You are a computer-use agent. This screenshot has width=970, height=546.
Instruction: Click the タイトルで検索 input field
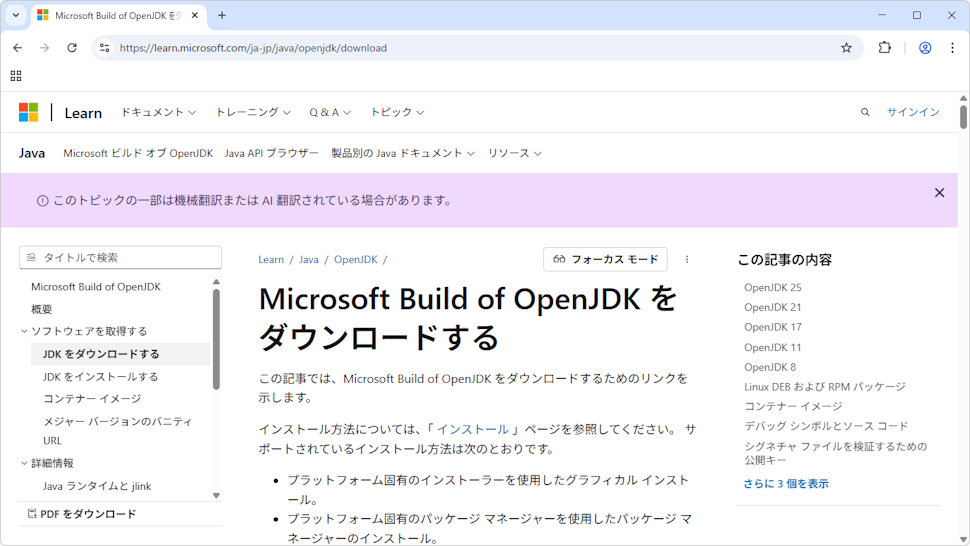[x=121, y=257]
